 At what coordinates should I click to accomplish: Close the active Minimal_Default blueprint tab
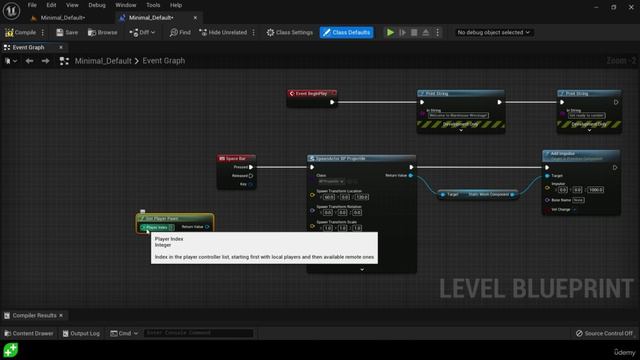point(195,18)
